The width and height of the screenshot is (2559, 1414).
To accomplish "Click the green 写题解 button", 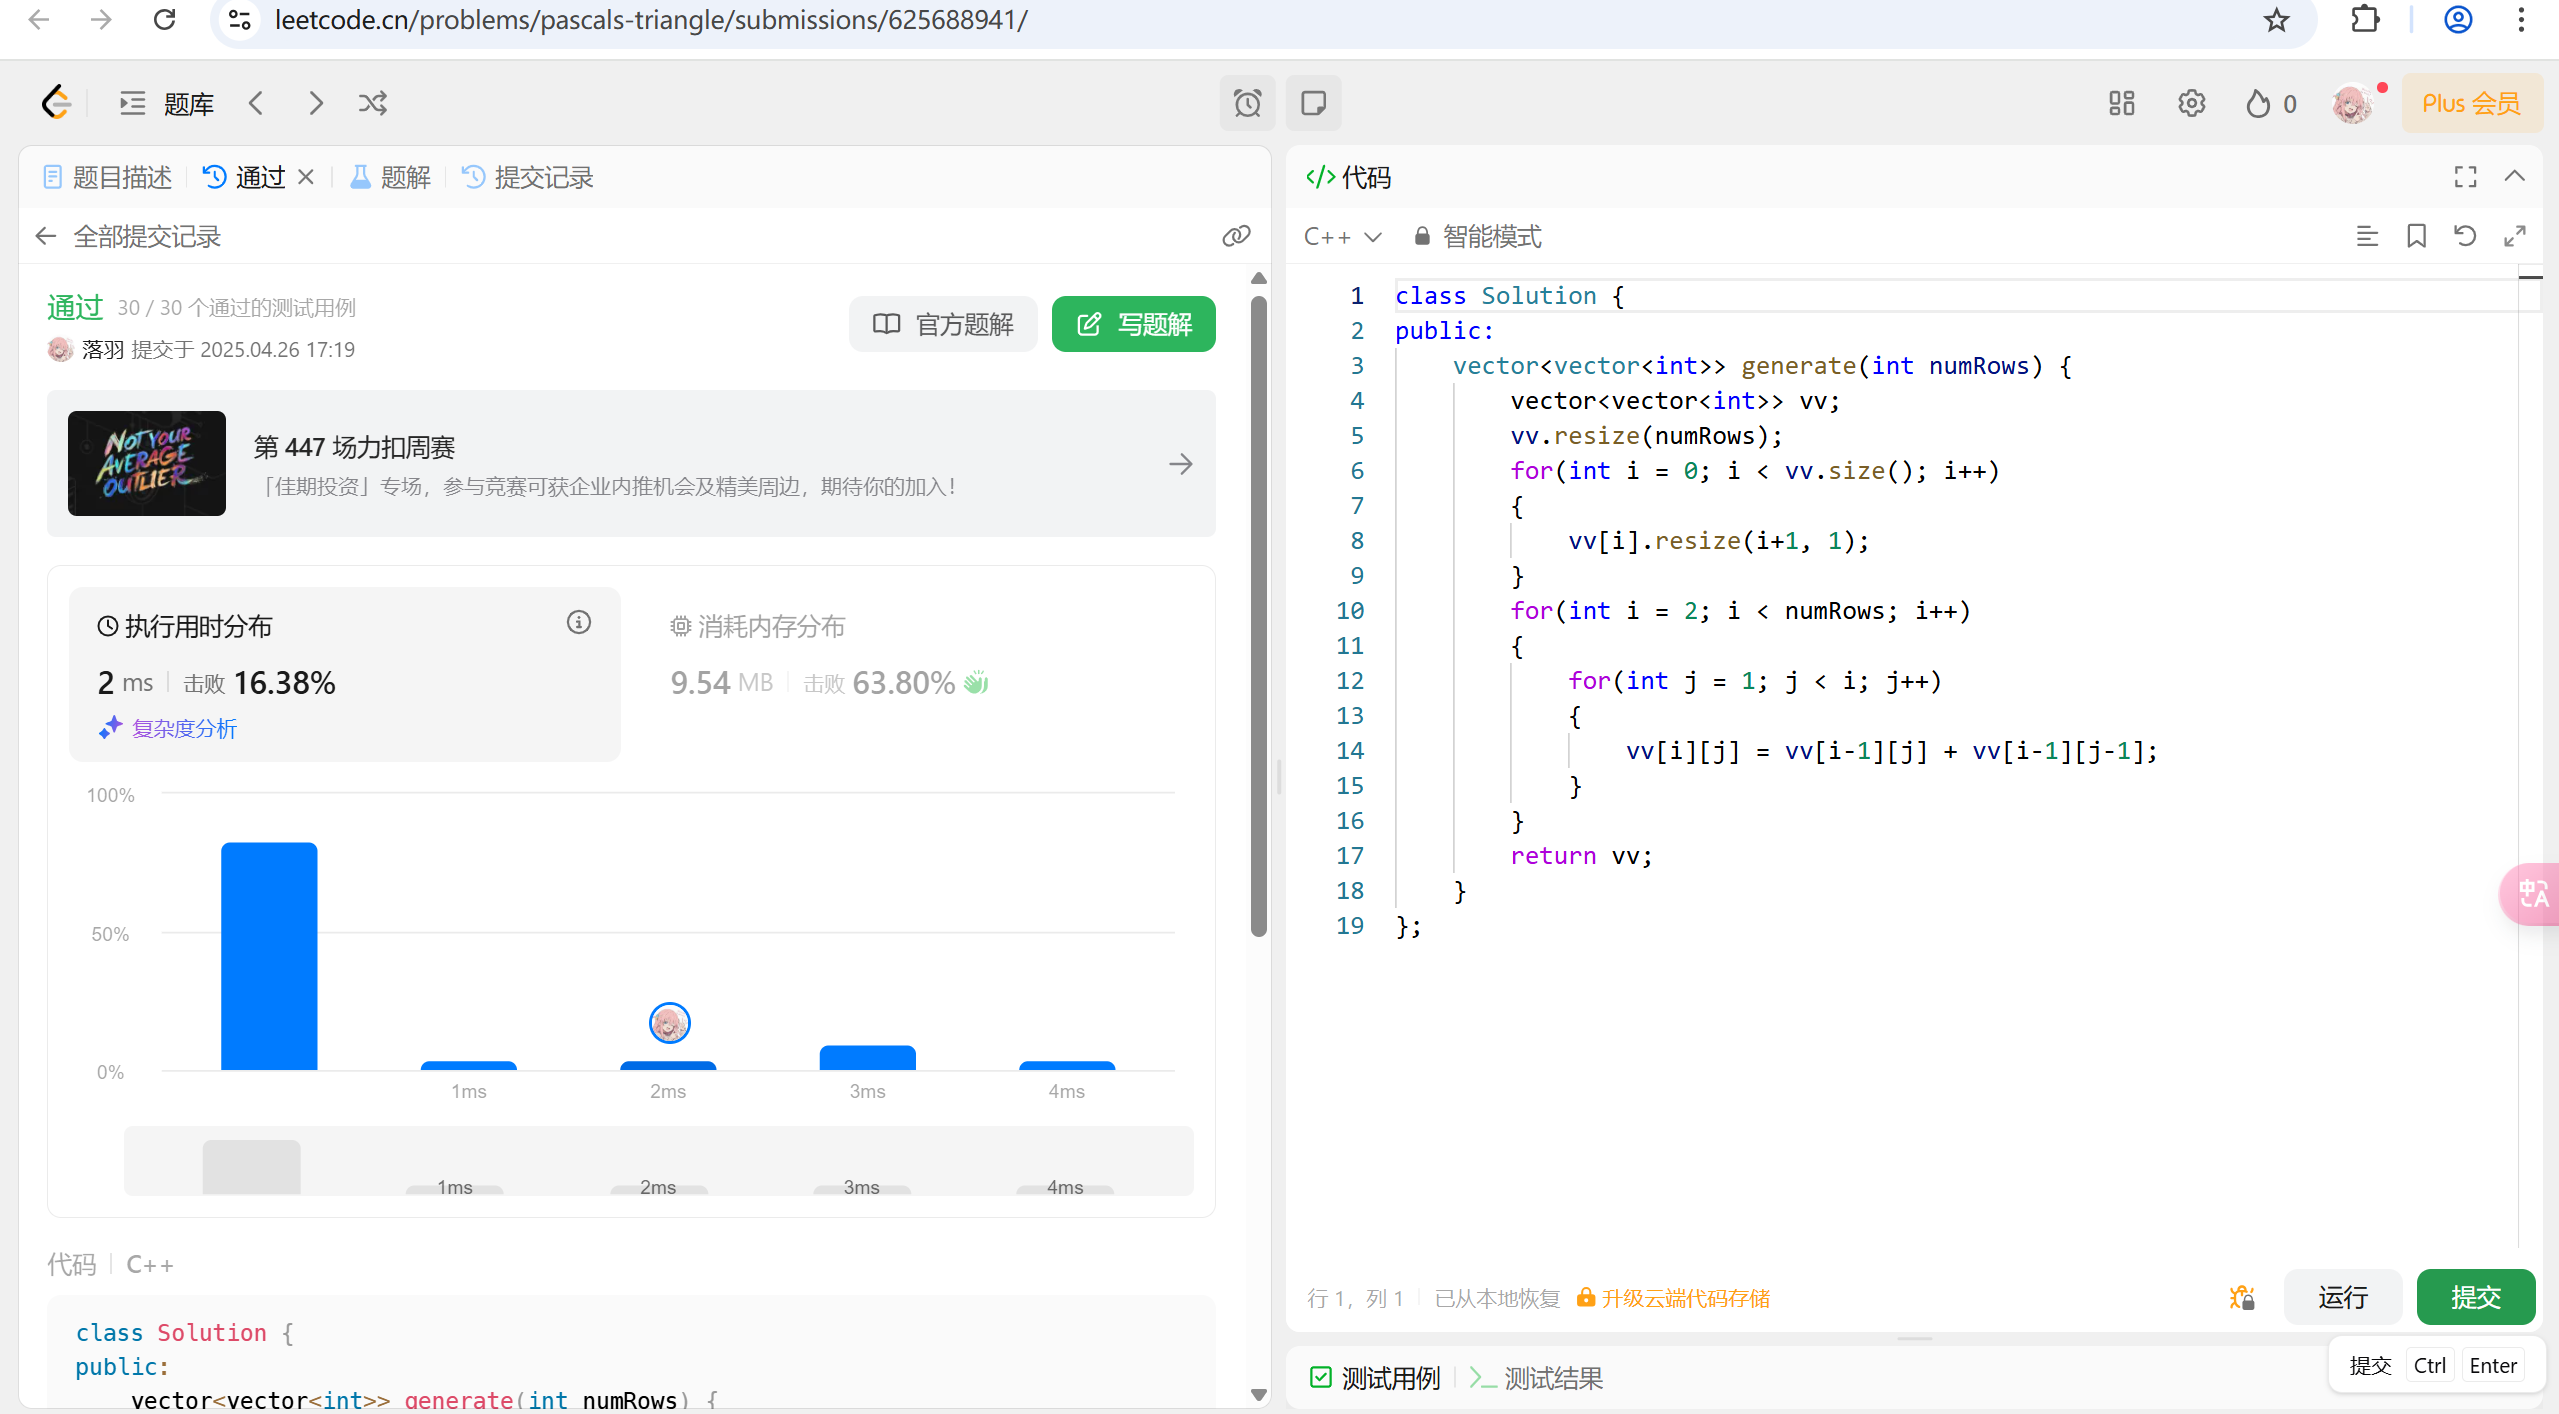I will (1133, 324).
